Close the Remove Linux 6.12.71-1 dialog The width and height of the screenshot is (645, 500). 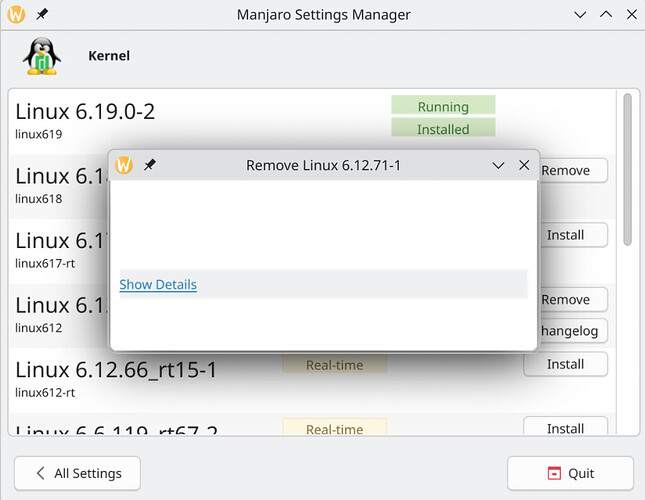click(524, 165)
